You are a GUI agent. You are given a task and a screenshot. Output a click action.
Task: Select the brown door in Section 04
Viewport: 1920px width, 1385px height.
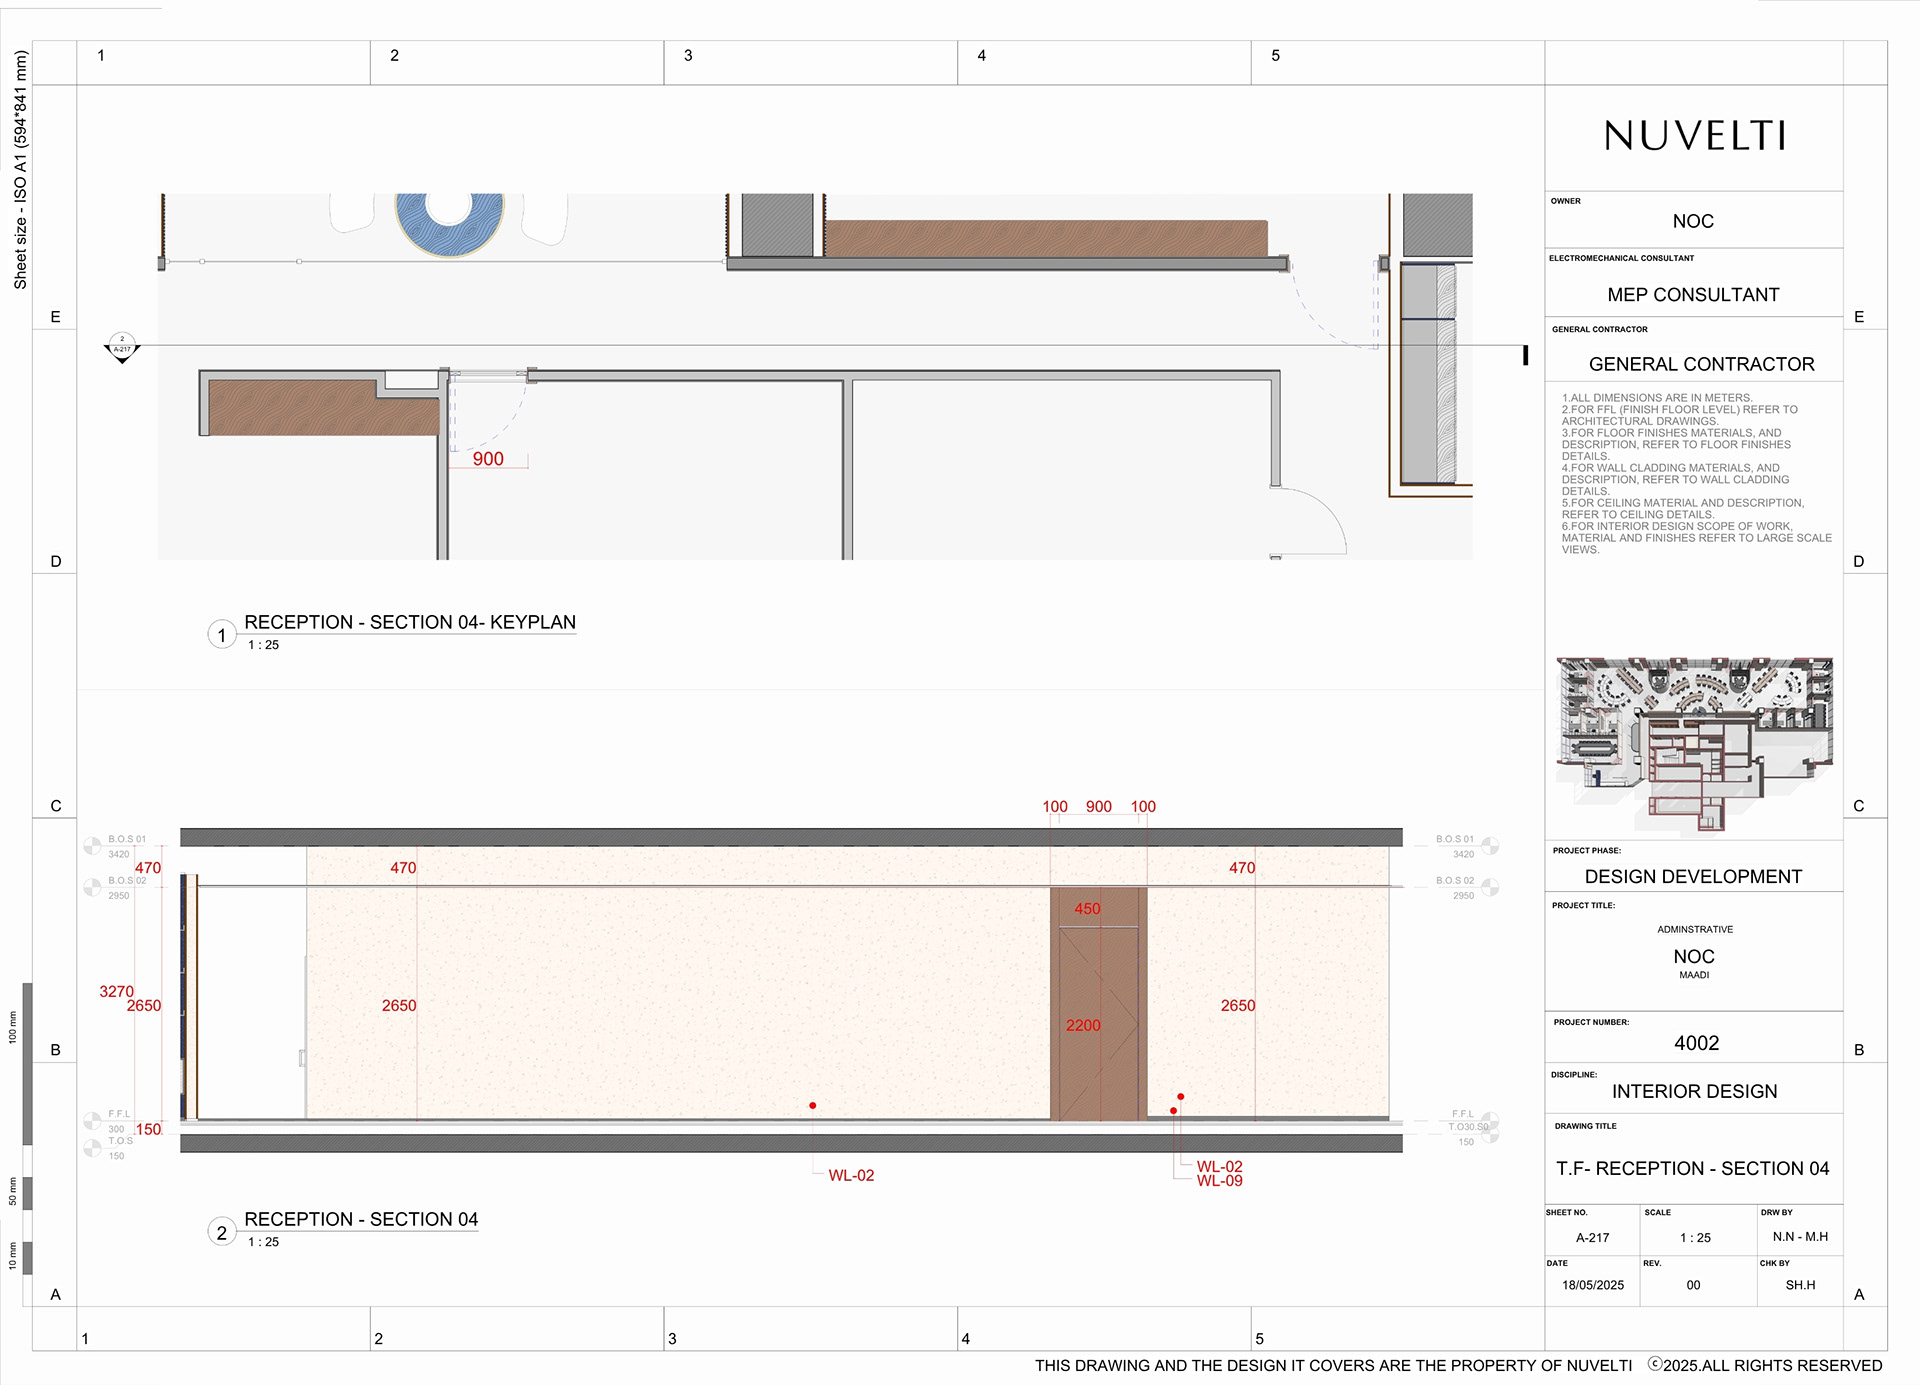[1099, 1004]
